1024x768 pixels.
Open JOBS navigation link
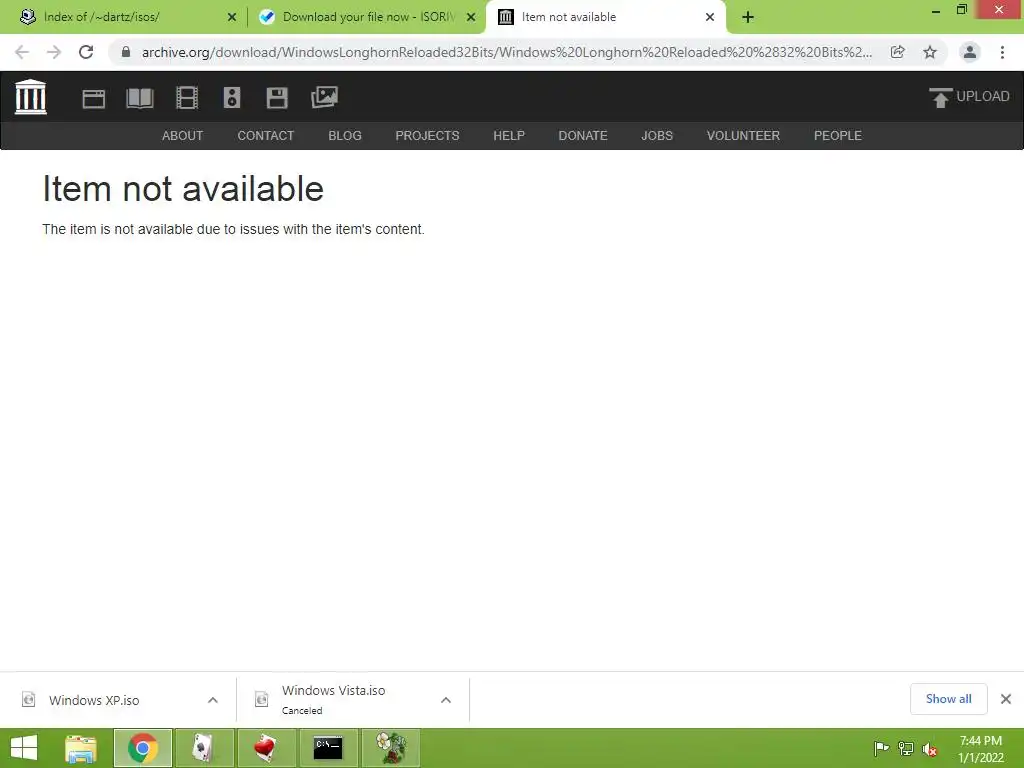click(657, 136)
